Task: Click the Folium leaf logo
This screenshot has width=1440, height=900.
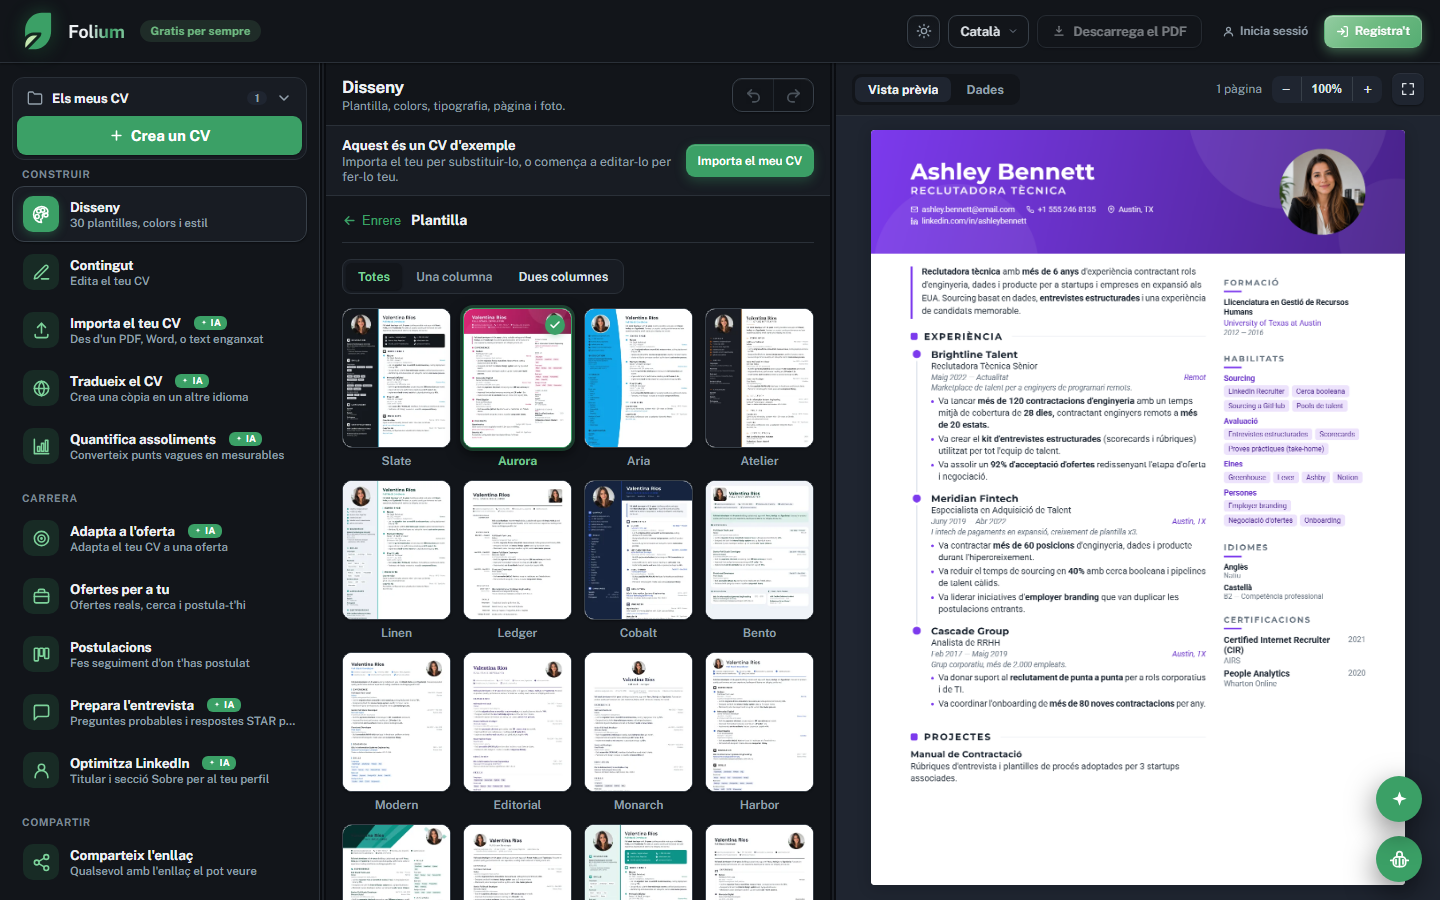Action: [38, 31]
